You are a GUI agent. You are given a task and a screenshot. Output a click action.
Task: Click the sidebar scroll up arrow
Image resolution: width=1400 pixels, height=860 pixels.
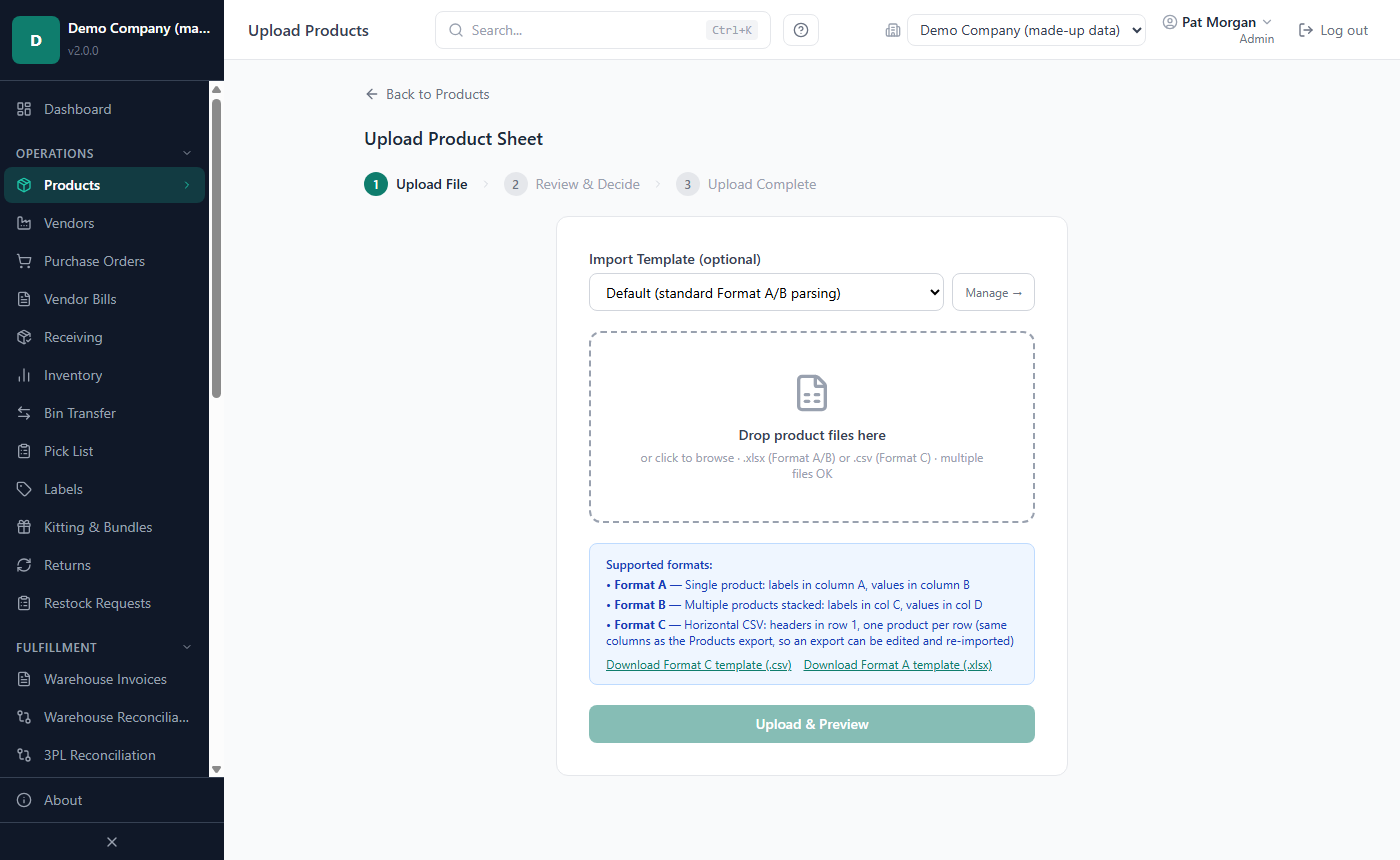[x=216, y=90]
